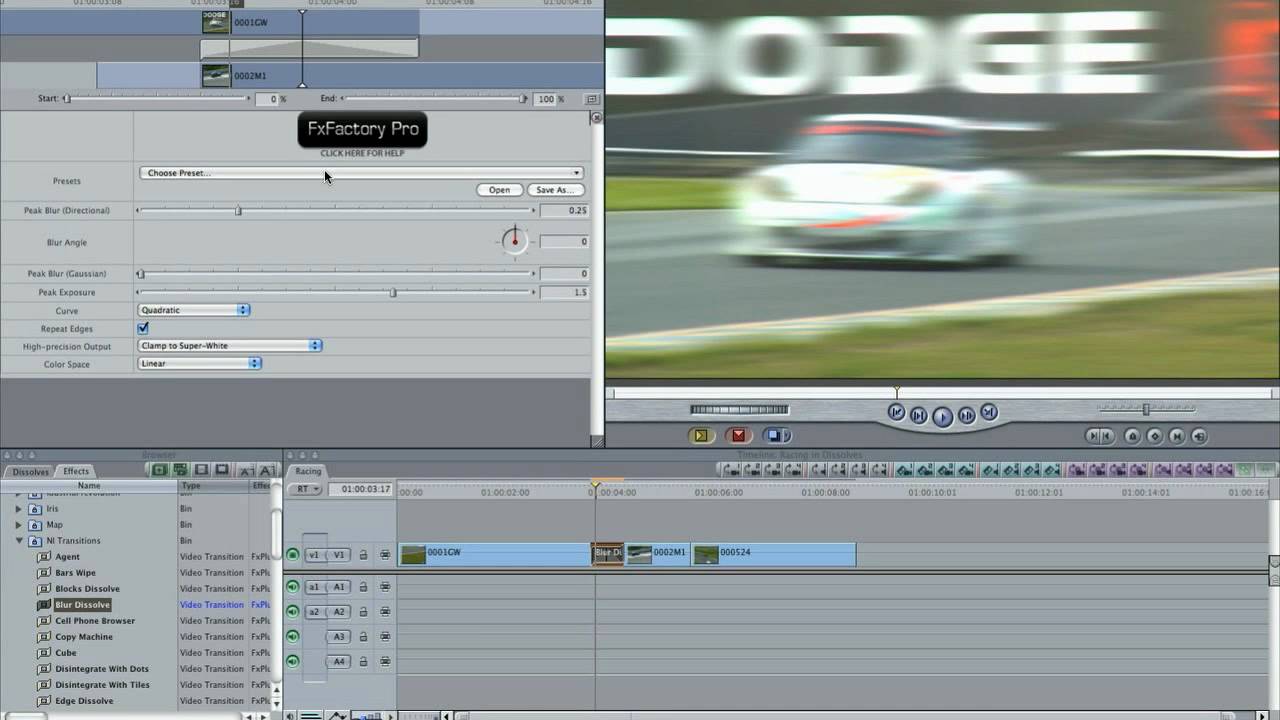Click the Peak Blur Directional value field
Viewport: 1280px width, 720px height.
coord(564,211)
